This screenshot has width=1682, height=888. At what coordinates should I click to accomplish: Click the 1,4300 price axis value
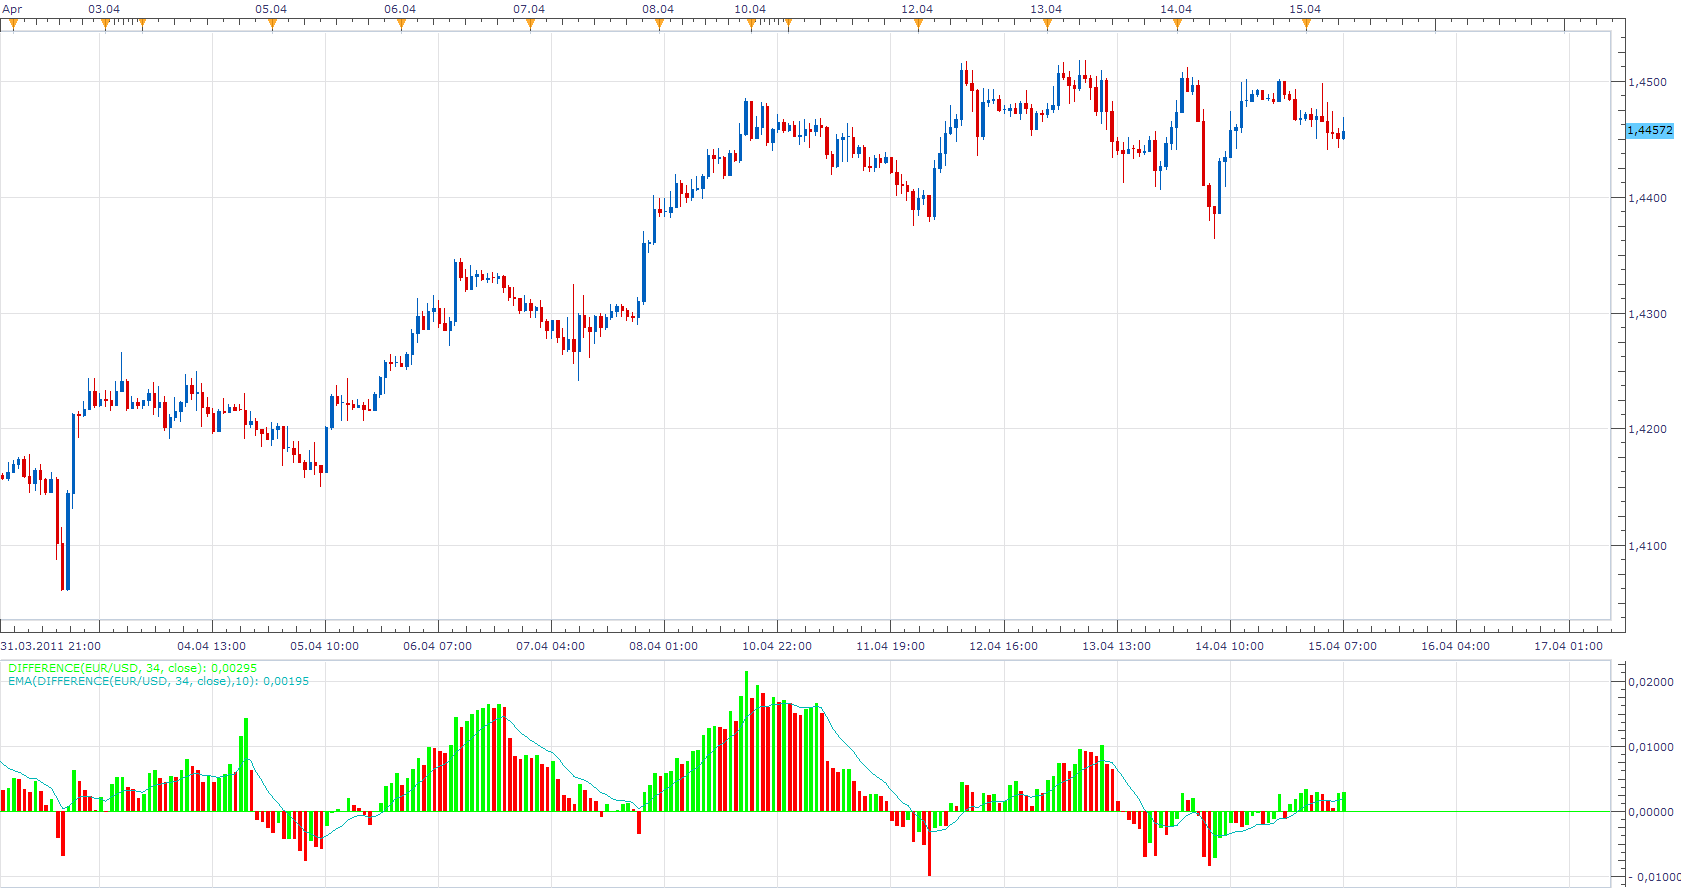[x=1648, y=314]
